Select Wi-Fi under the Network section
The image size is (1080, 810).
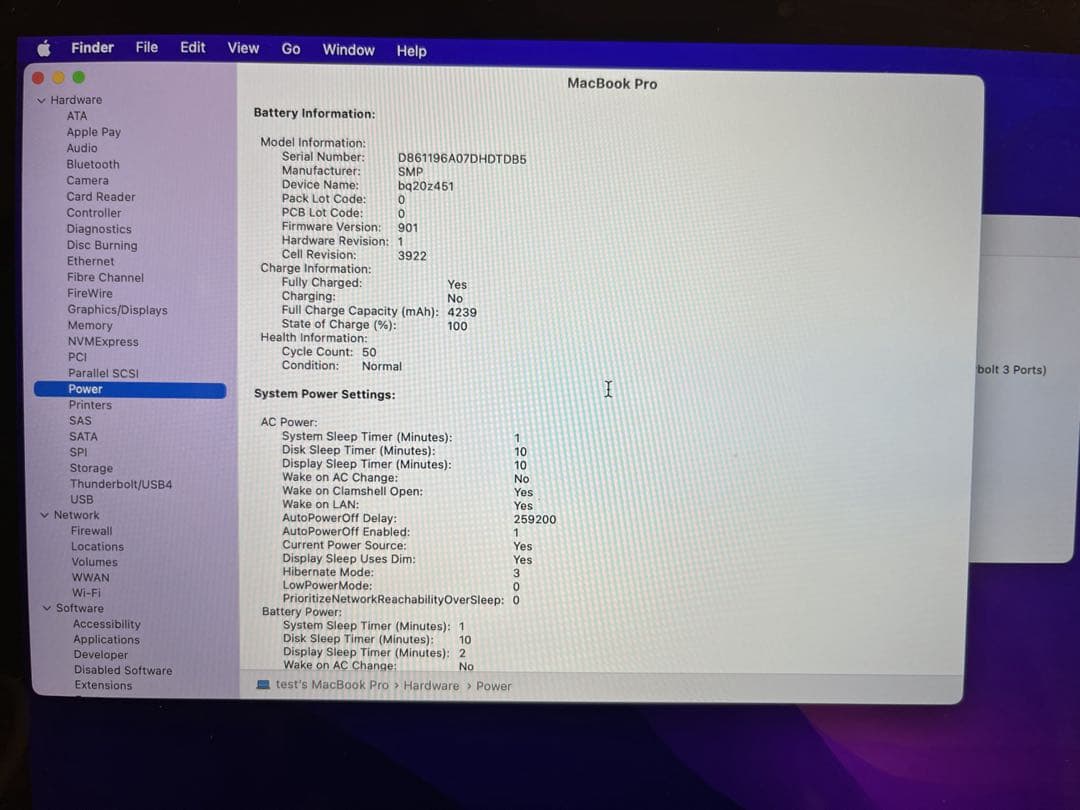click(87, 592)
